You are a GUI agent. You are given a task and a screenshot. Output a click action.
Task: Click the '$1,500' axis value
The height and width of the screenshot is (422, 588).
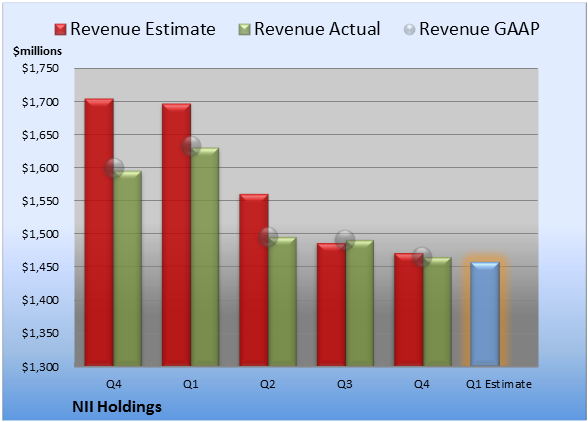click(x=40, y=234)
